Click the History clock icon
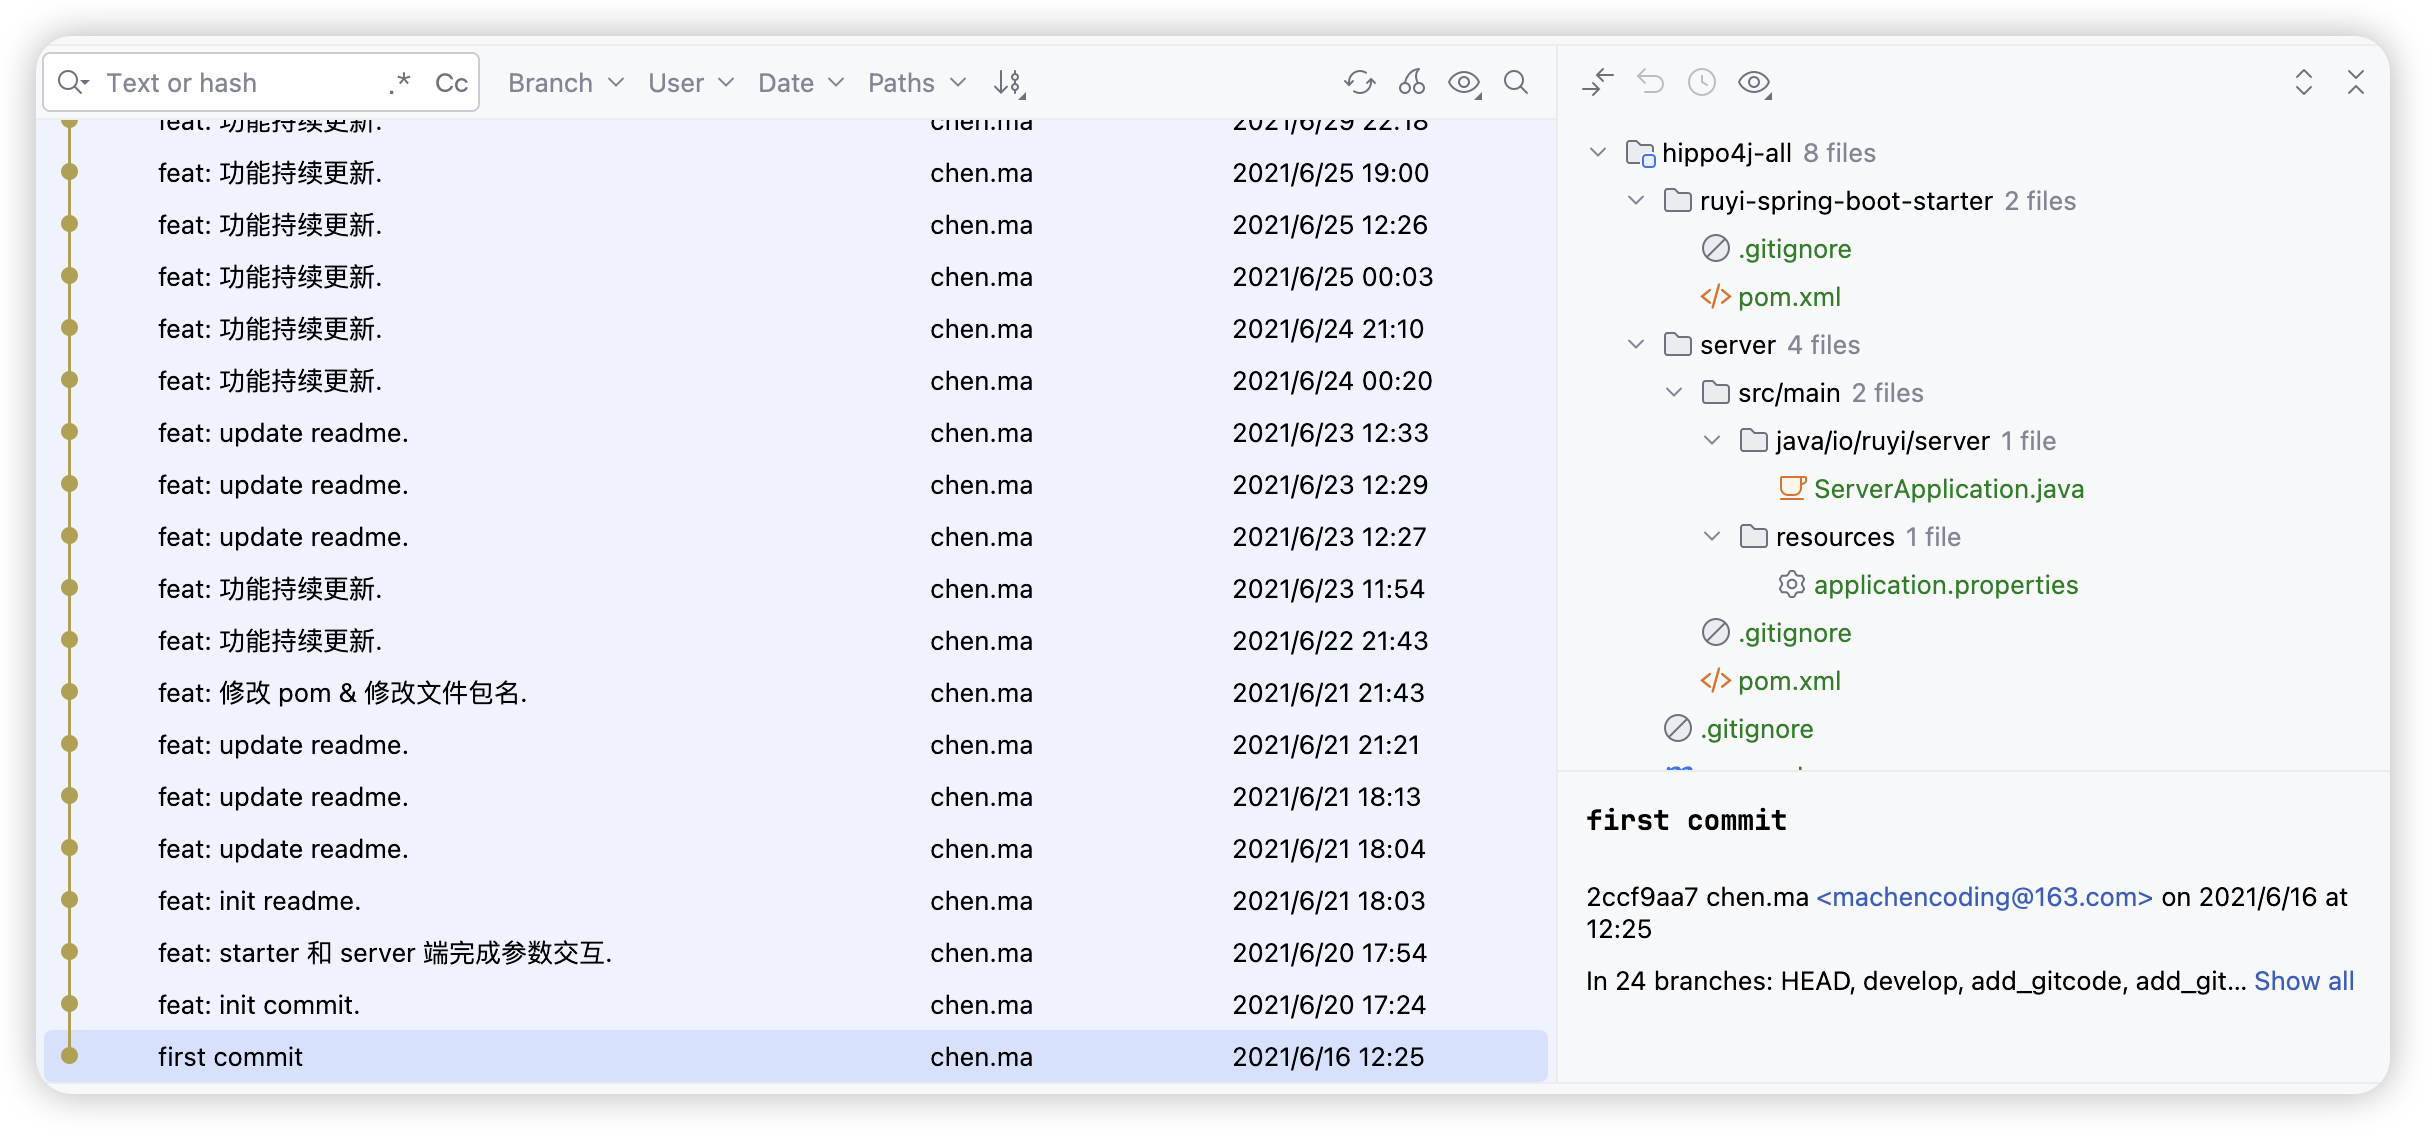 coord(1702,83)
